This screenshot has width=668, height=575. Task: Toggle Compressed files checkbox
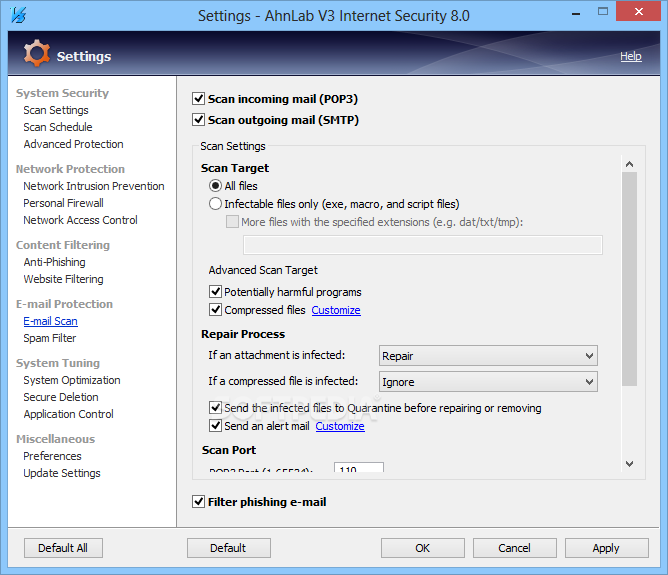coord(215,310)
